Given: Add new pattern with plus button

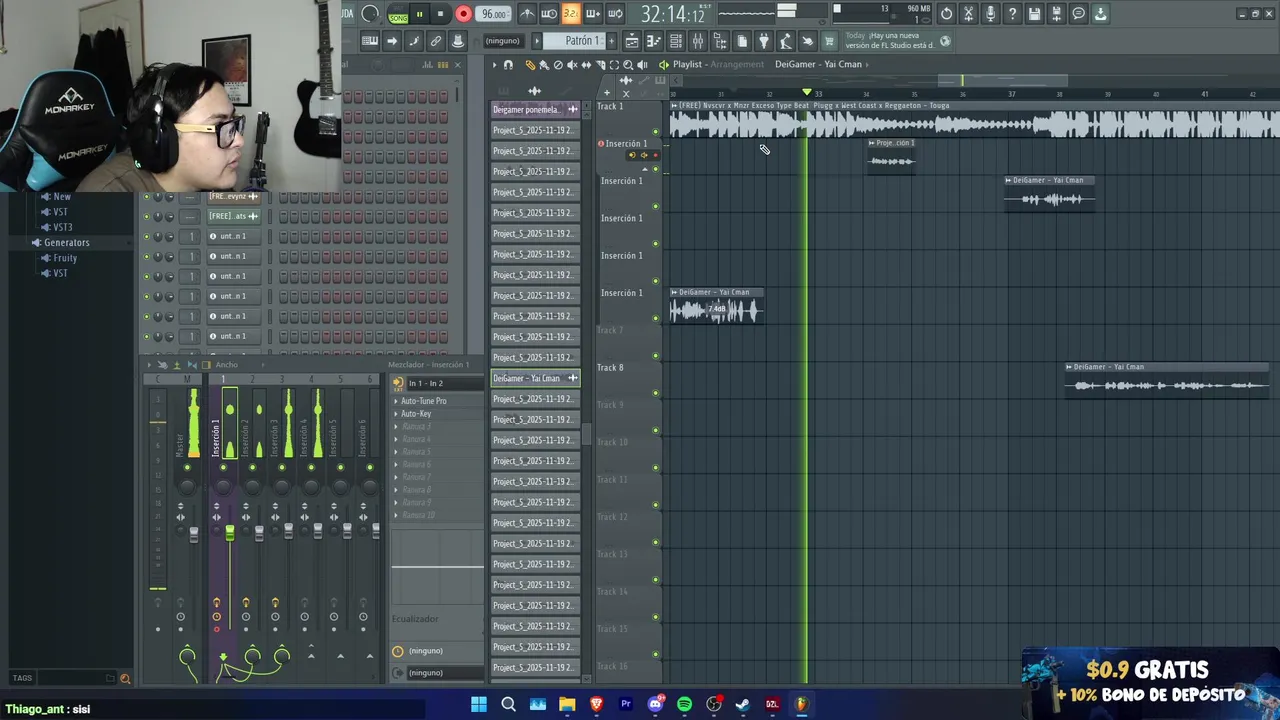Looking at the screenshot, I should click(610, 41).
